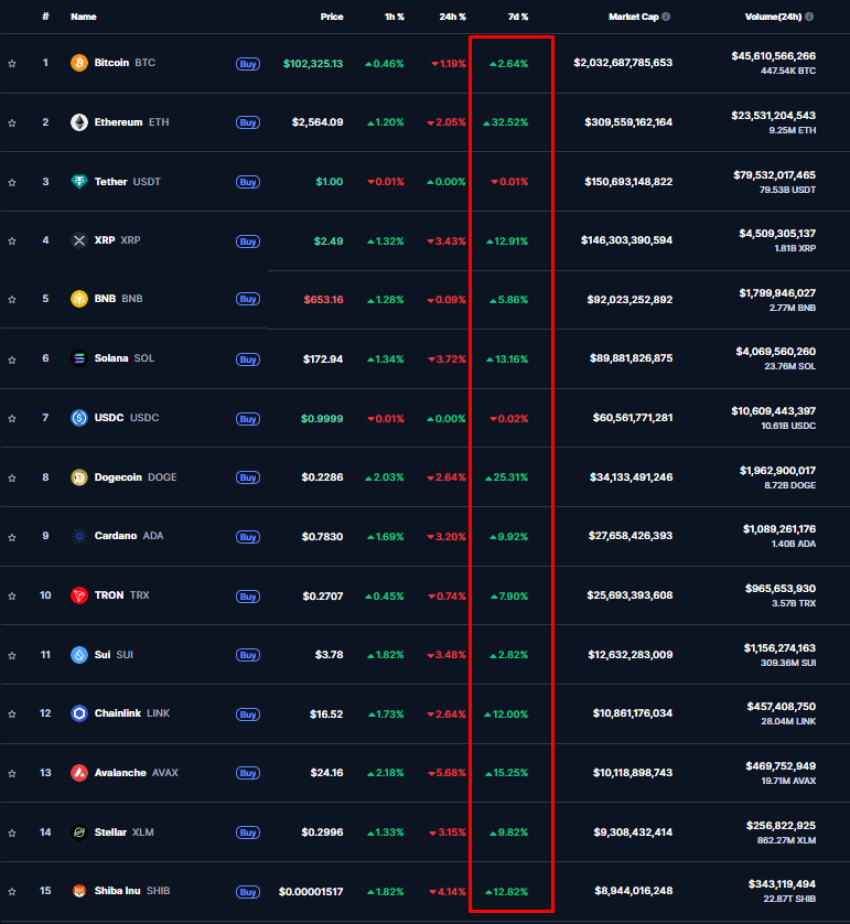Image resolution: width=850 pixels, height=924 pixels.
Task: Open the TRON coin page link
Action: coord(110,595)
